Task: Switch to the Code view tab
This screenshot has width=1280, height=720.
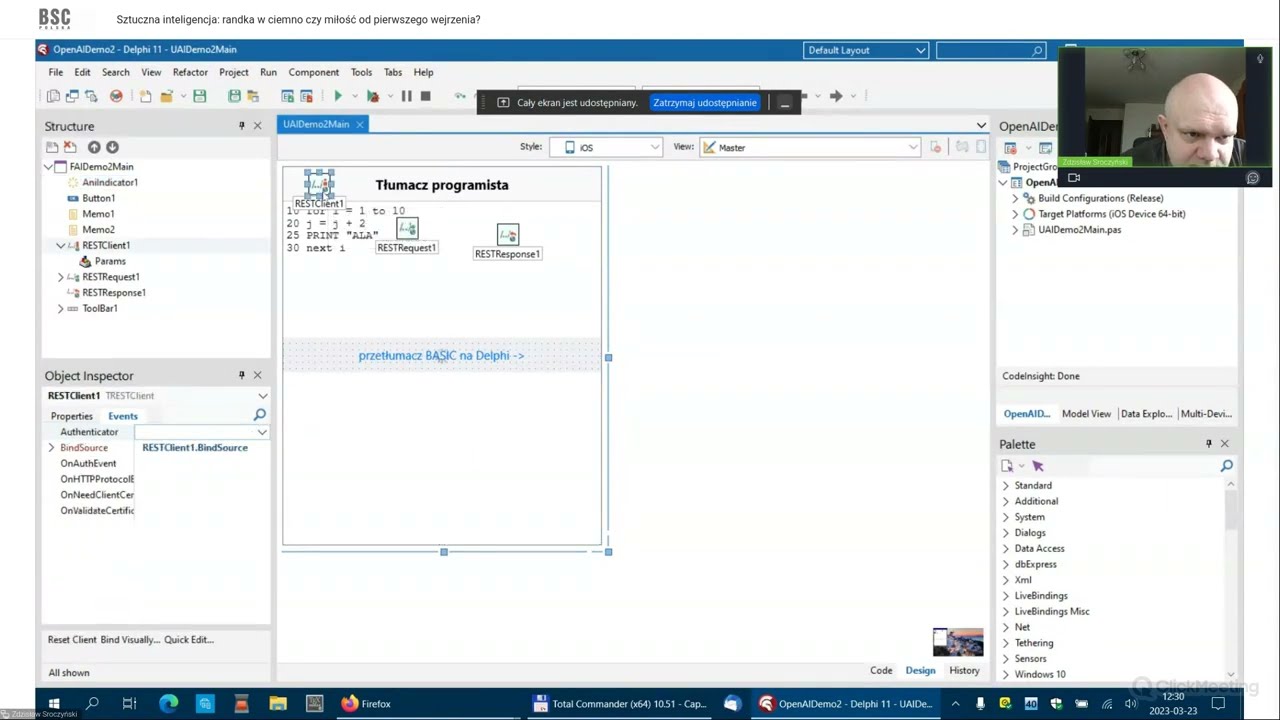Action: coord(881,671)
